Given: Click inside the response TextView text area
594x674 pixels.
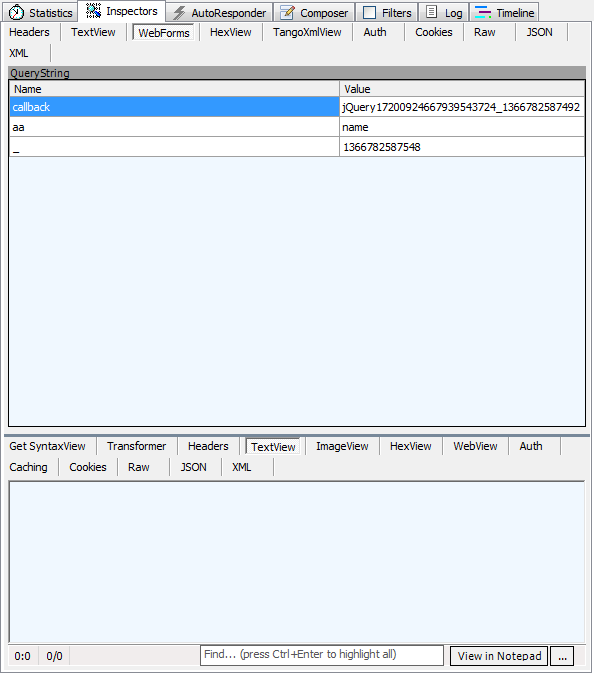Looking at the screenshot, I should tap(297, 562).
